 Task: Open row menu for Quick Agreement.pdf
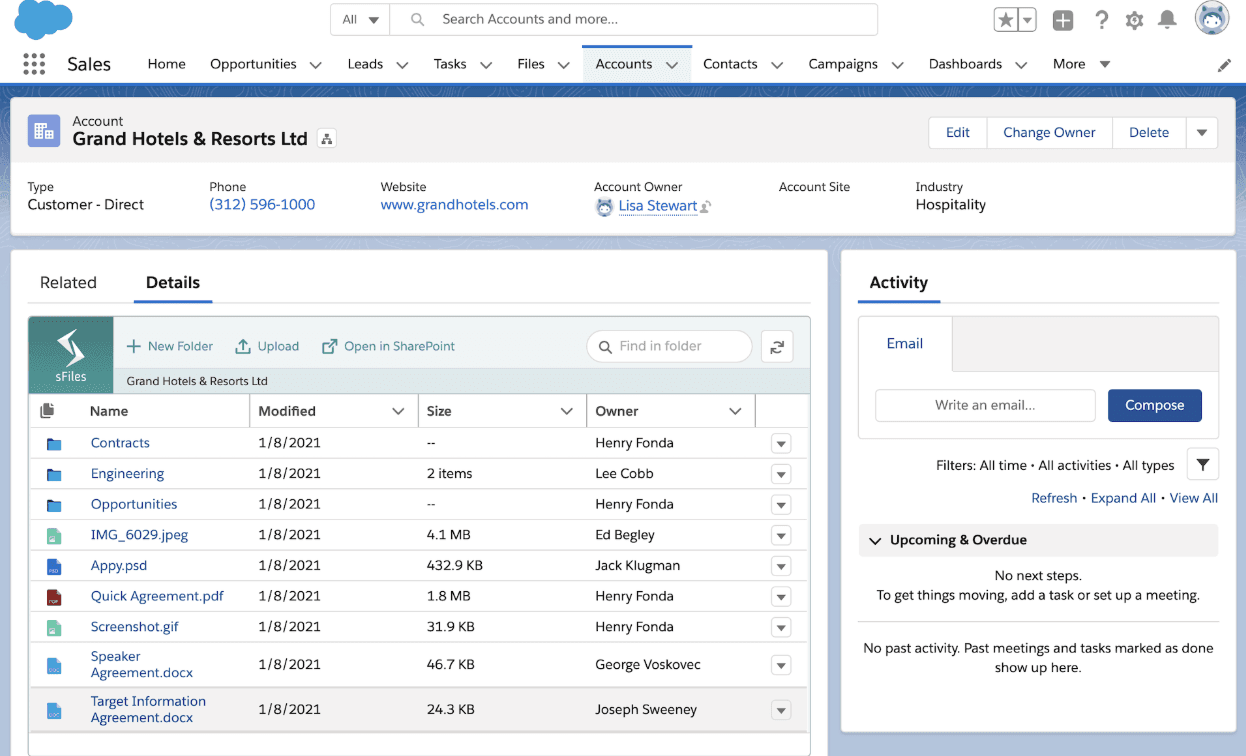click(x=781, y=596)
